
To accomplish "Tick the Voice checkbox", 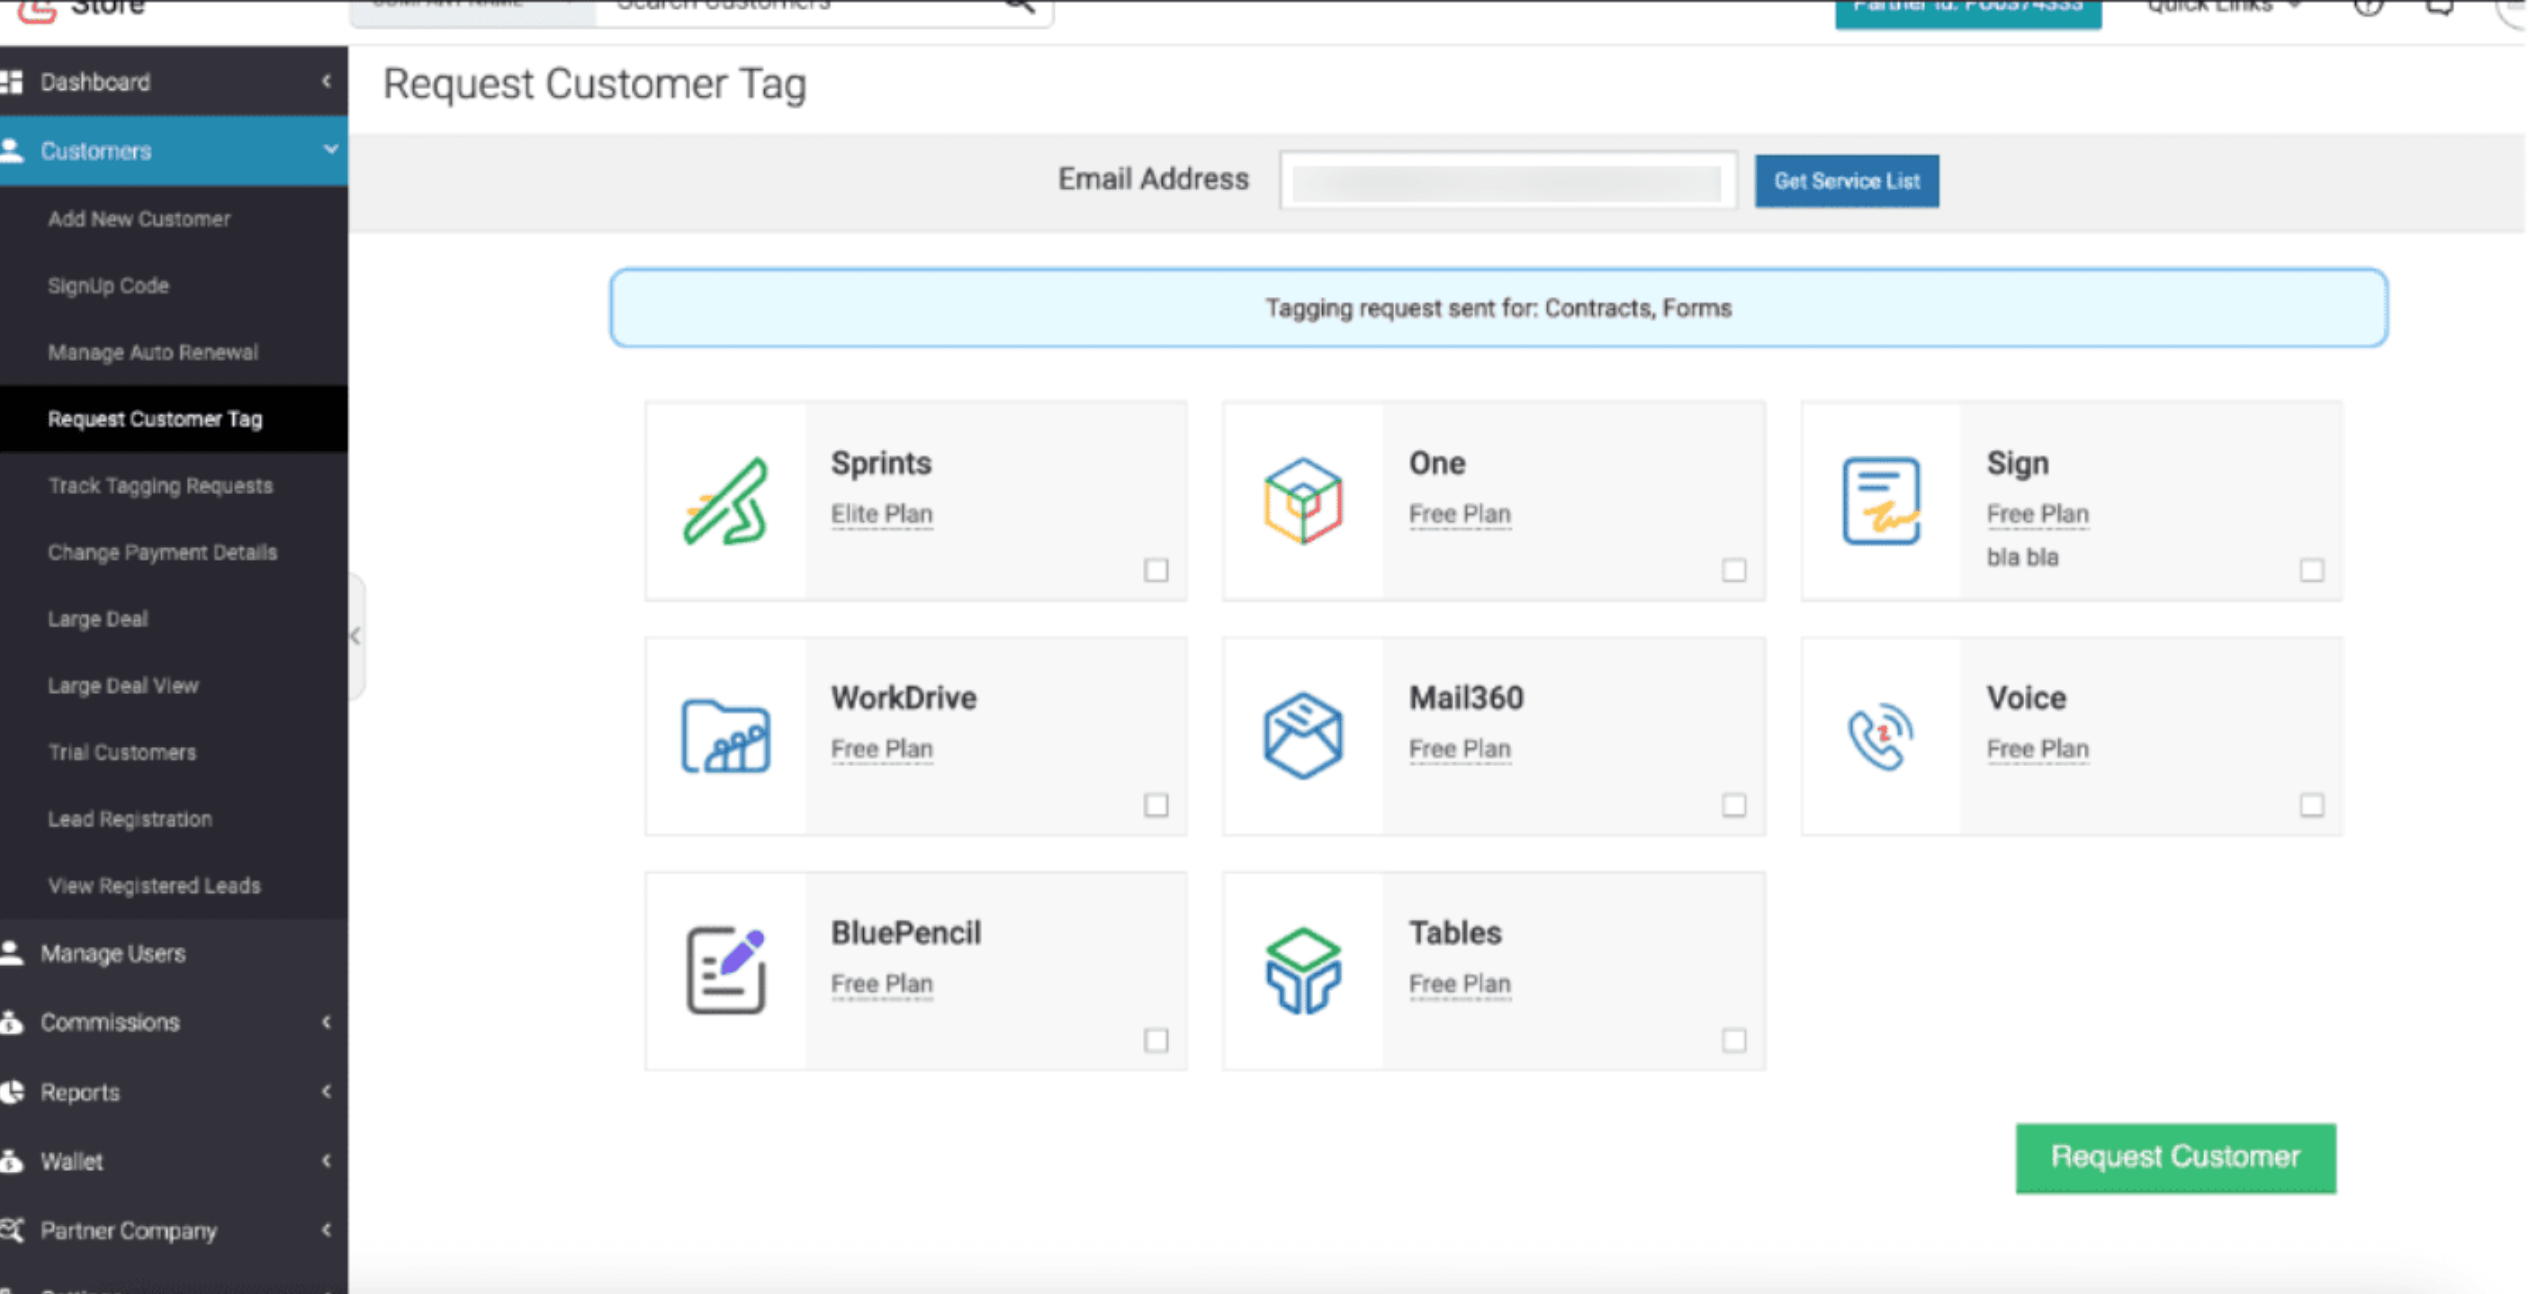I will click(2311, 805).
